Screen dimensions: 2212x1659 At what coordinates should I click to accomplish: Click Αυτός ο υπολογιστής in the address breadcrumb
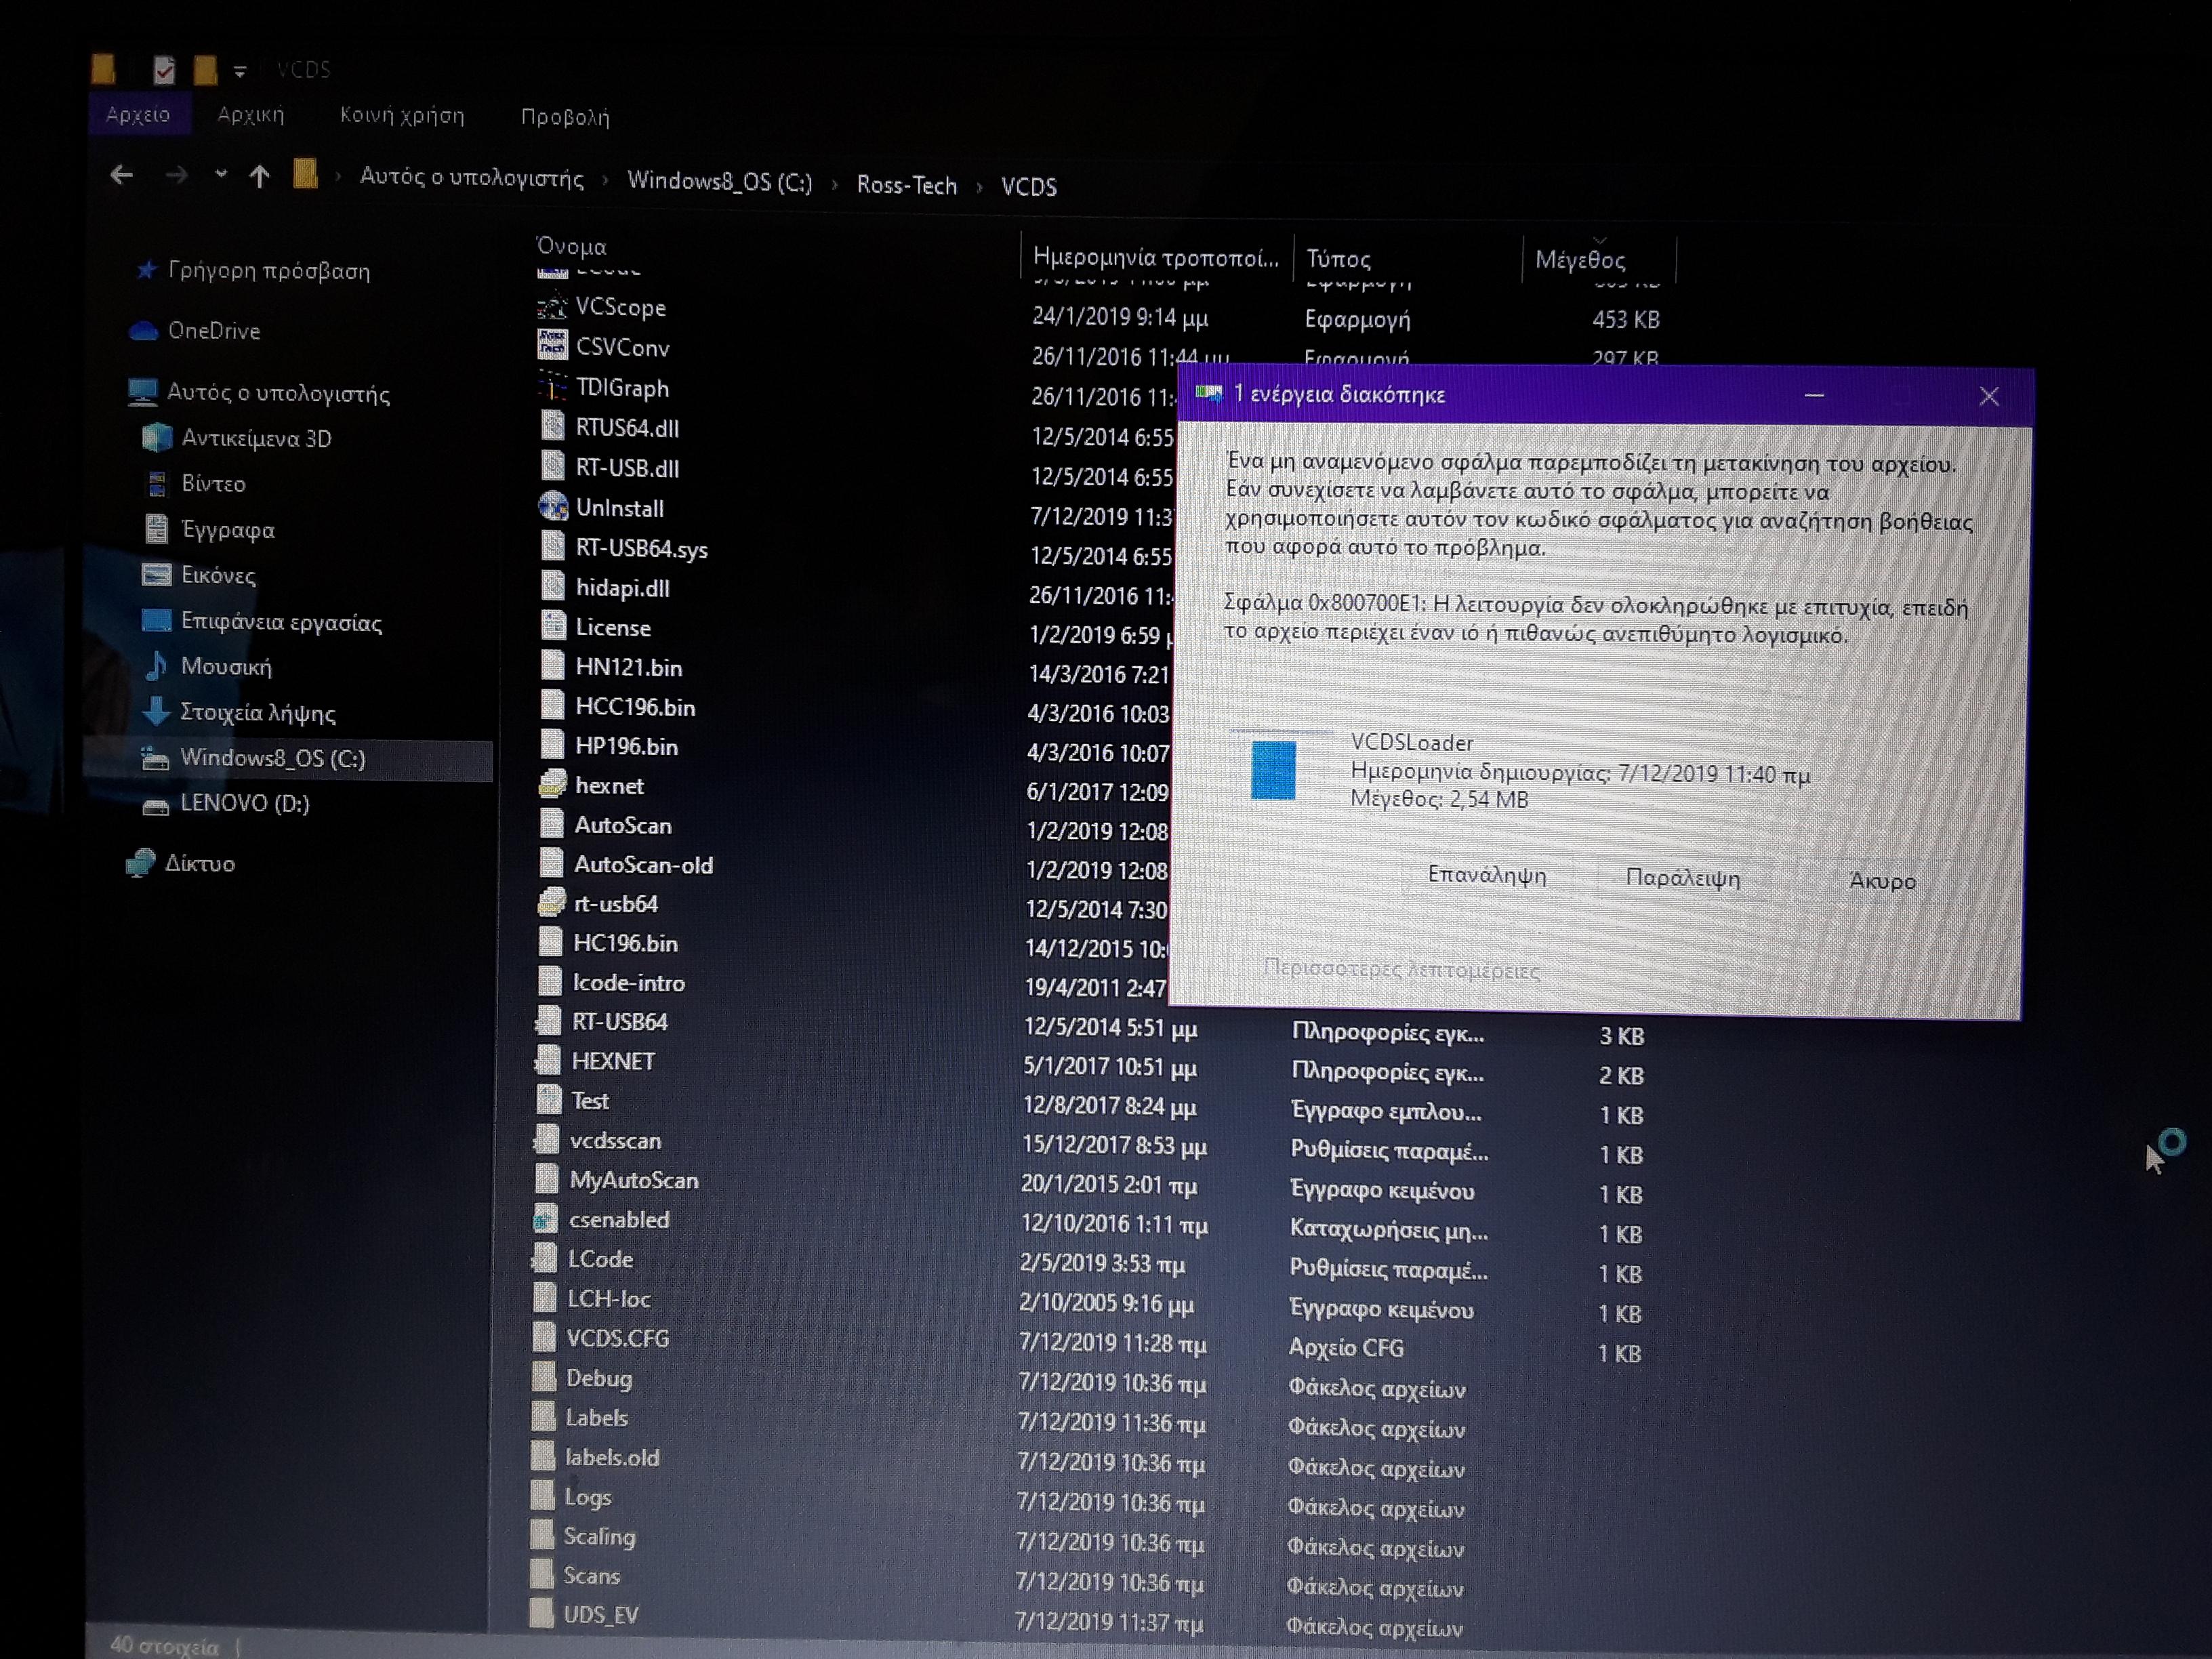[471, 178]
